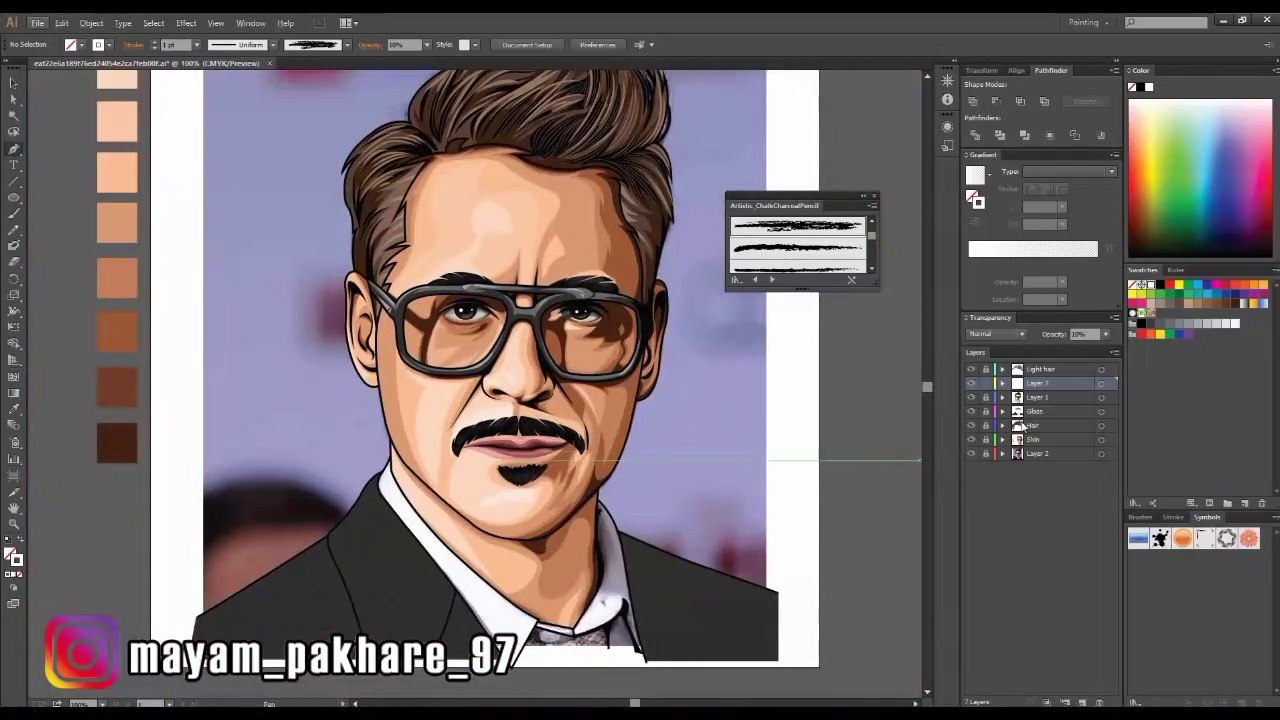
Task: Open the fill color dropdown
Action: pos(83,45)
